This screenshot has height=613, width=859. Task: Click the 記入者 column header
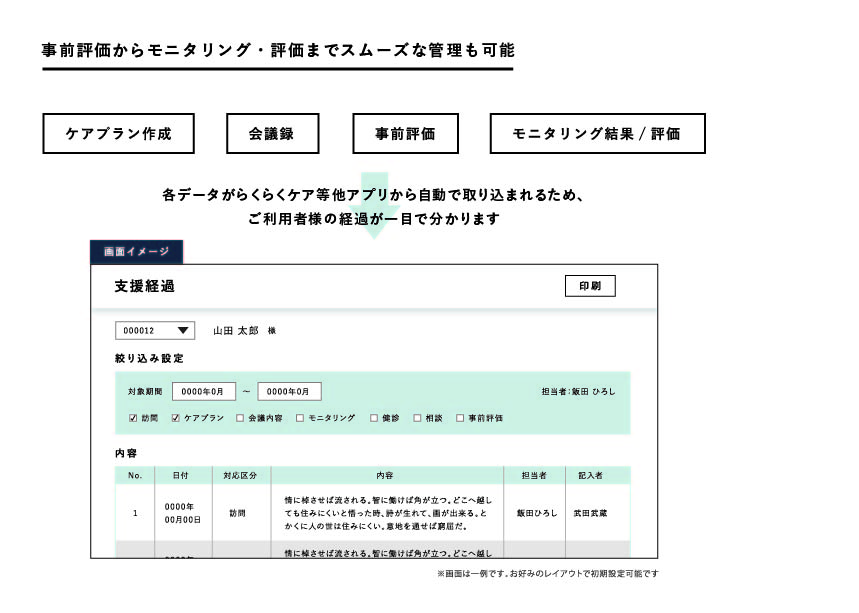click(x=591, y=475)
